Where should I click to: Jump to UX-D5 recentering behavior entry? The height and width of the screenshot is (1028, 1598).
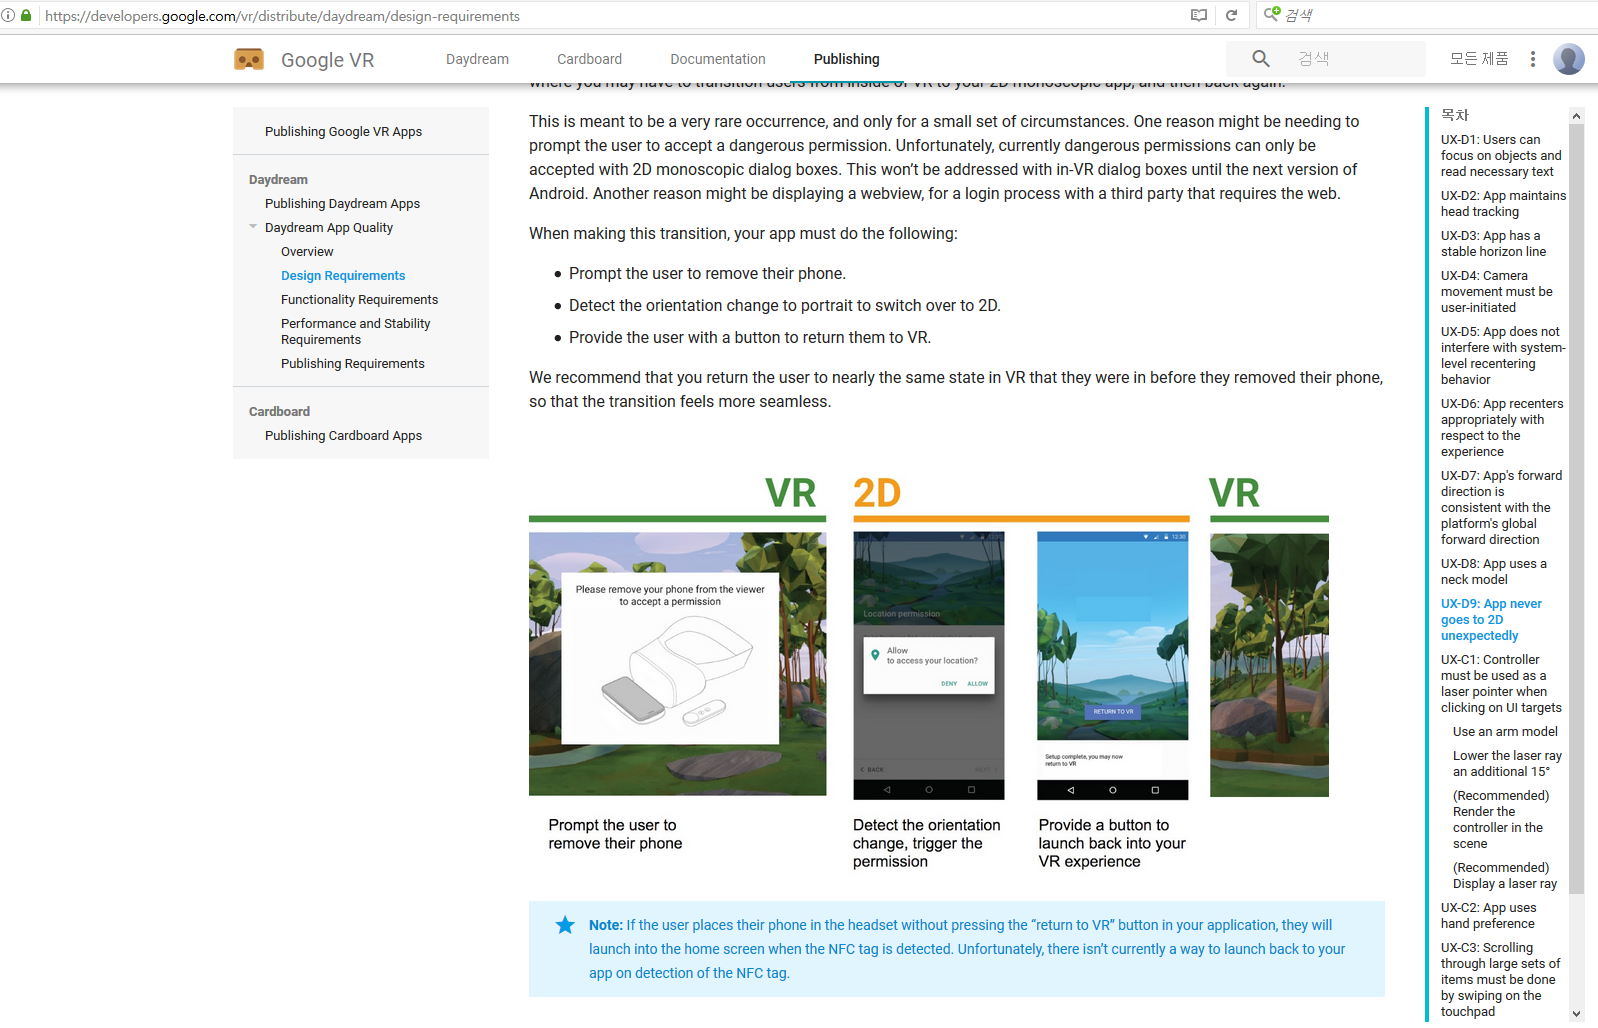point(1503,356)
